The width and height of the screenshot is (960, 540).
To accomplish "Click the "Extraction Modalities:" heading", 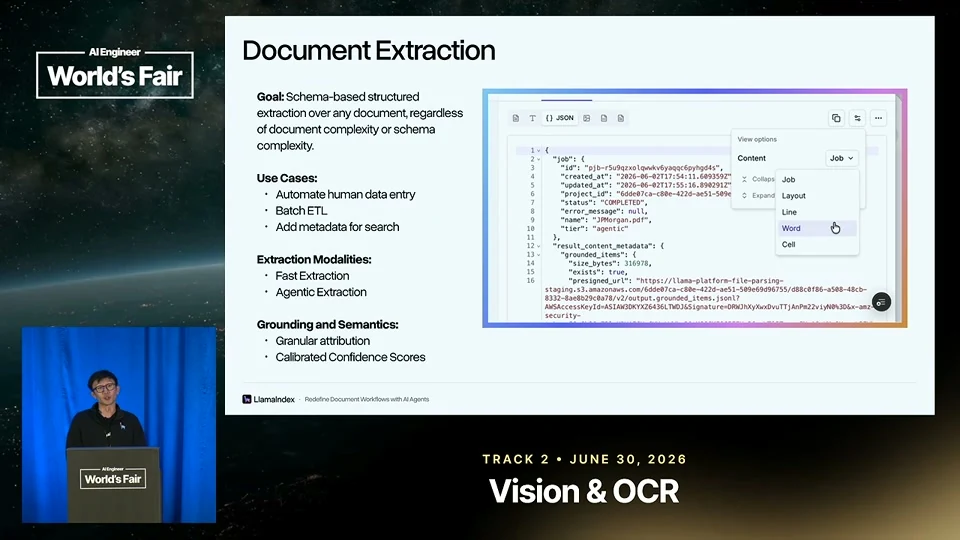I will (314, 260).
